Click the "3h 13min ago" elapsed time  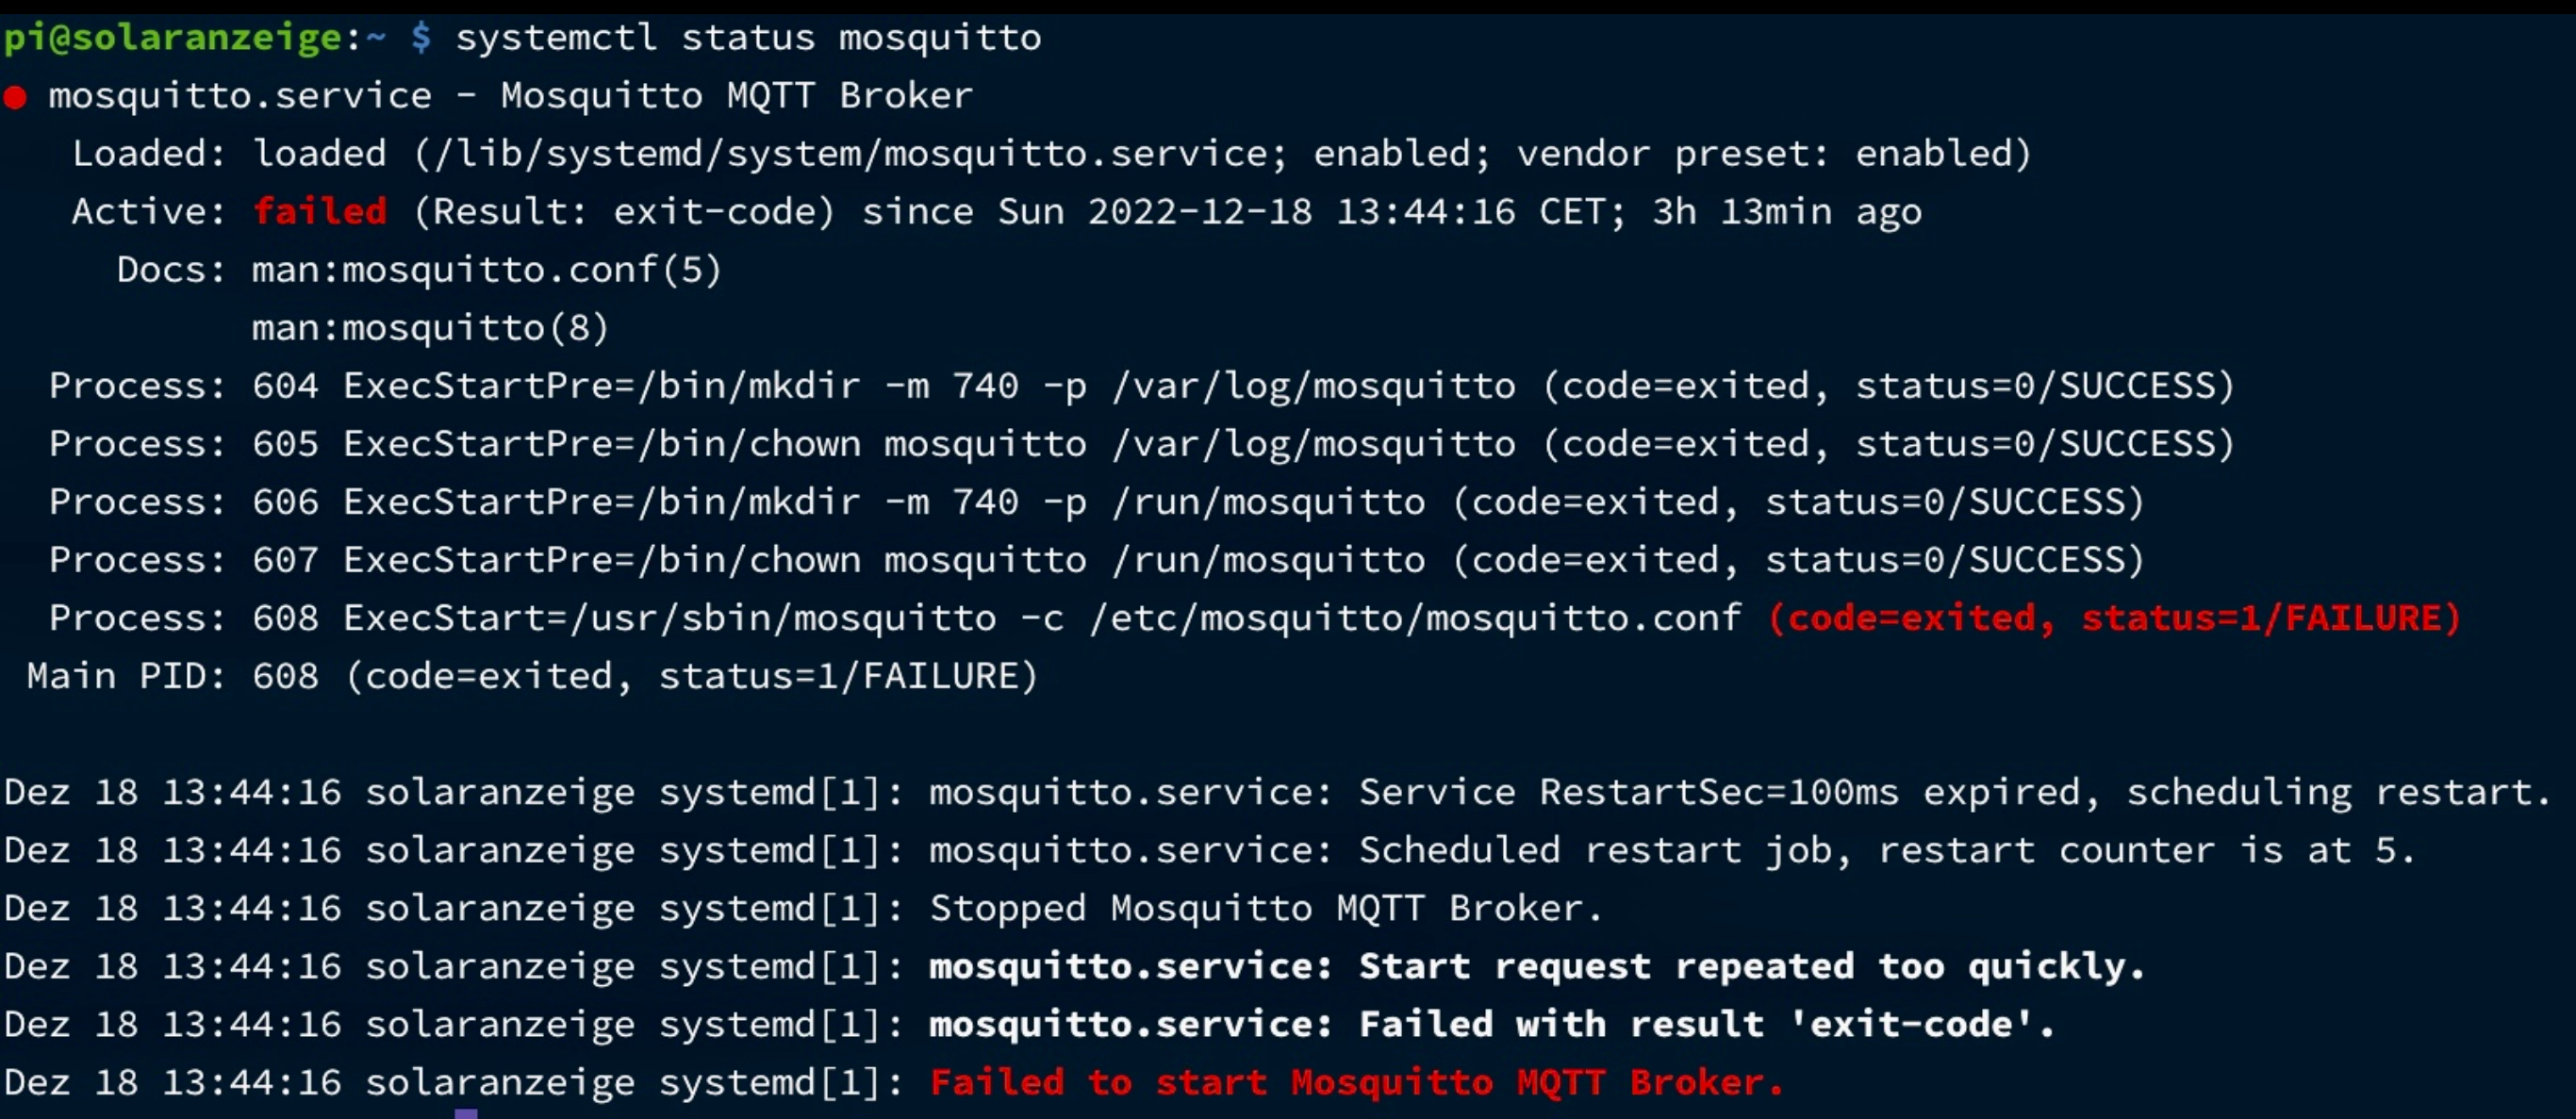[1786, 212]
